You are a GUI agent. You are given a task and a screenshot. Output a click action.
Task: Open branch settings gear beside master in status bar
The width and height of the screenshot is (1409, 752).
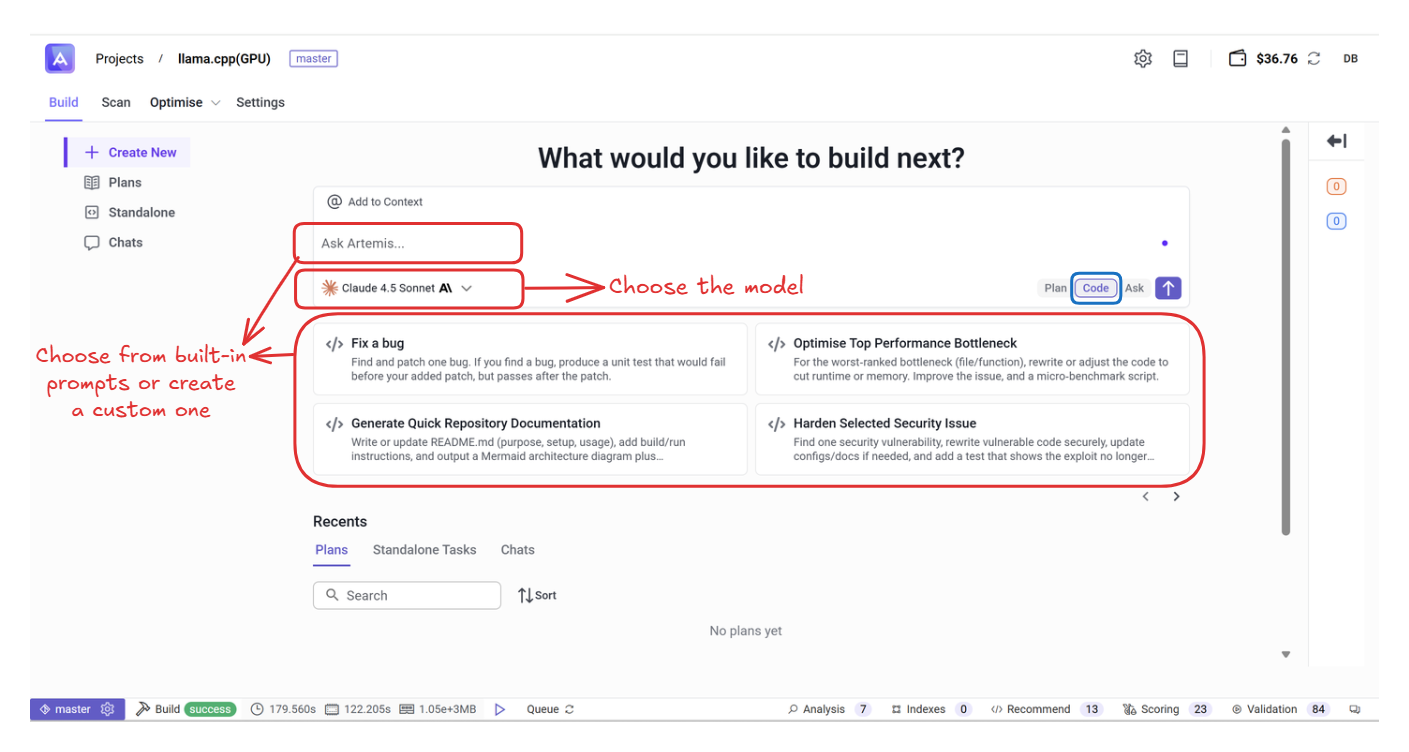pos(108,709)
